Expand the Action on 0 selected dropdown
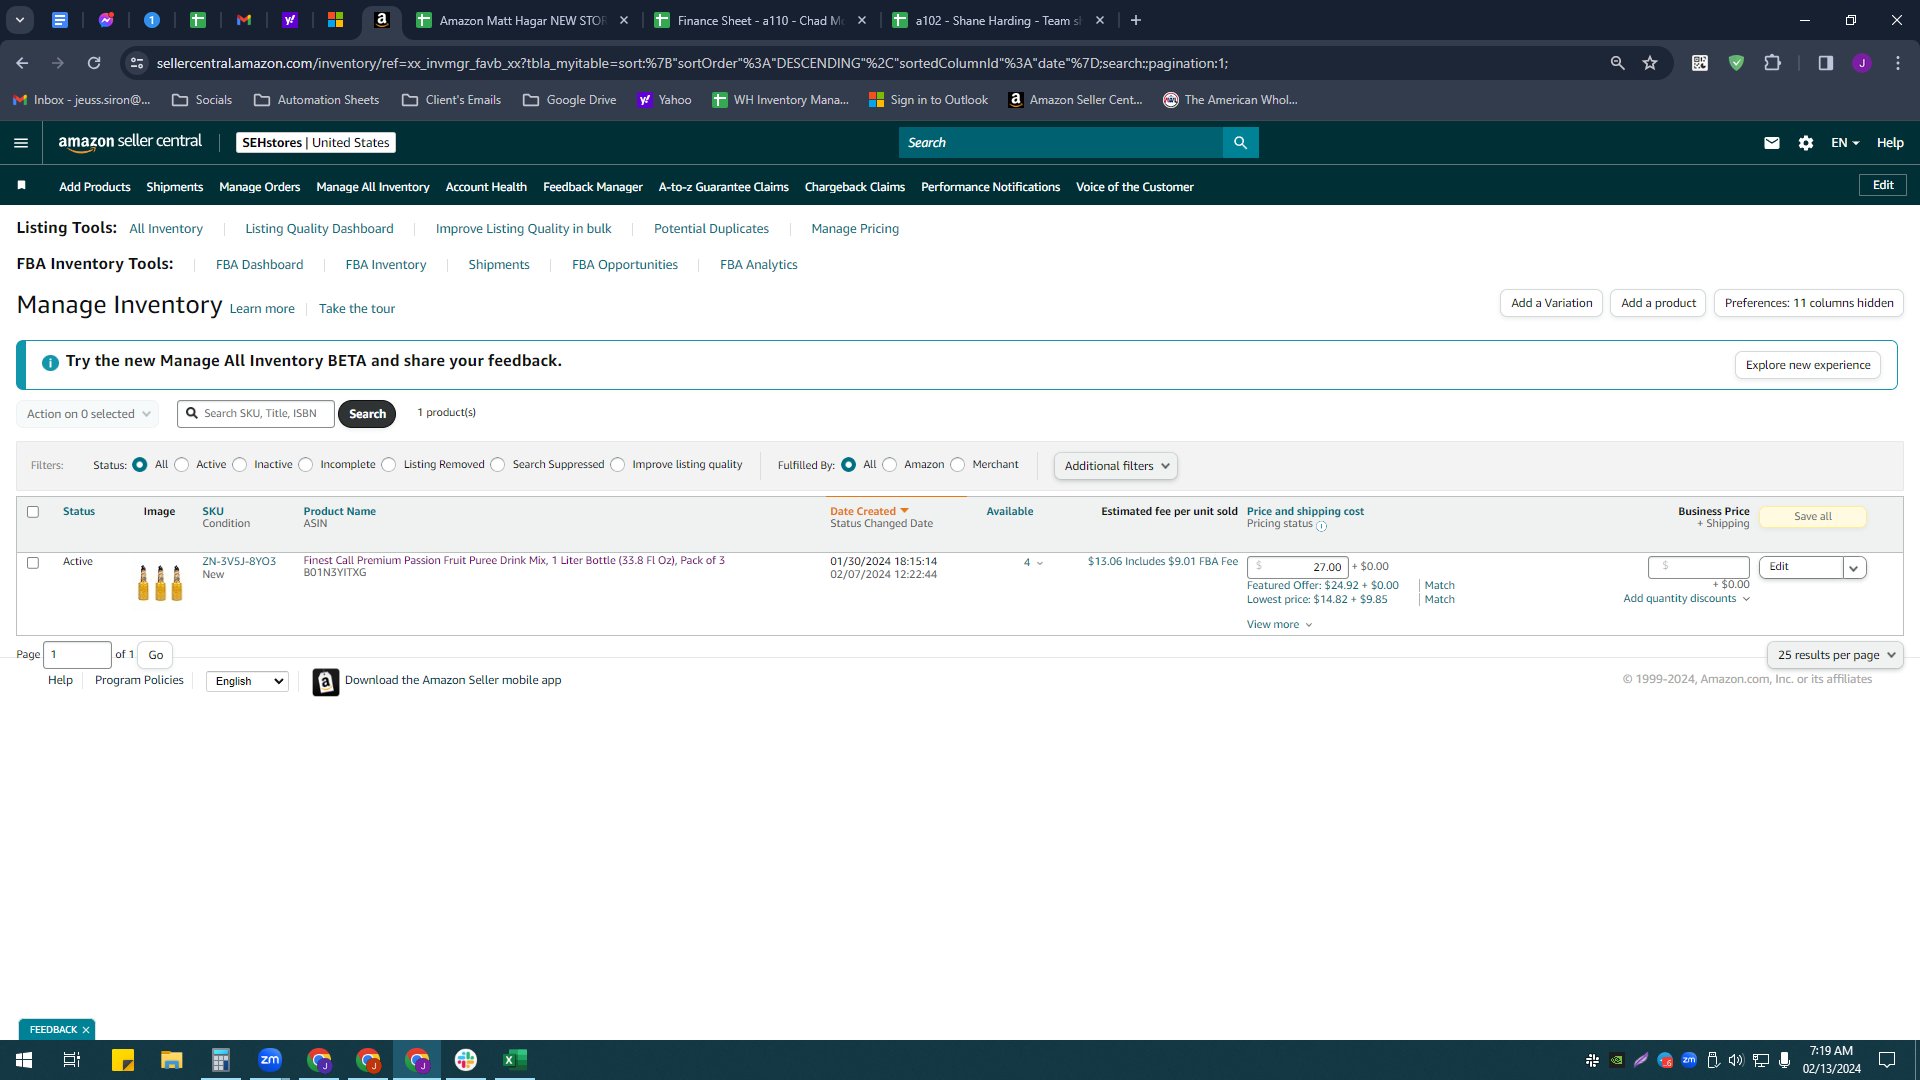The height and width of the screenshot is (1080, 1920). [x=88, y=414]
